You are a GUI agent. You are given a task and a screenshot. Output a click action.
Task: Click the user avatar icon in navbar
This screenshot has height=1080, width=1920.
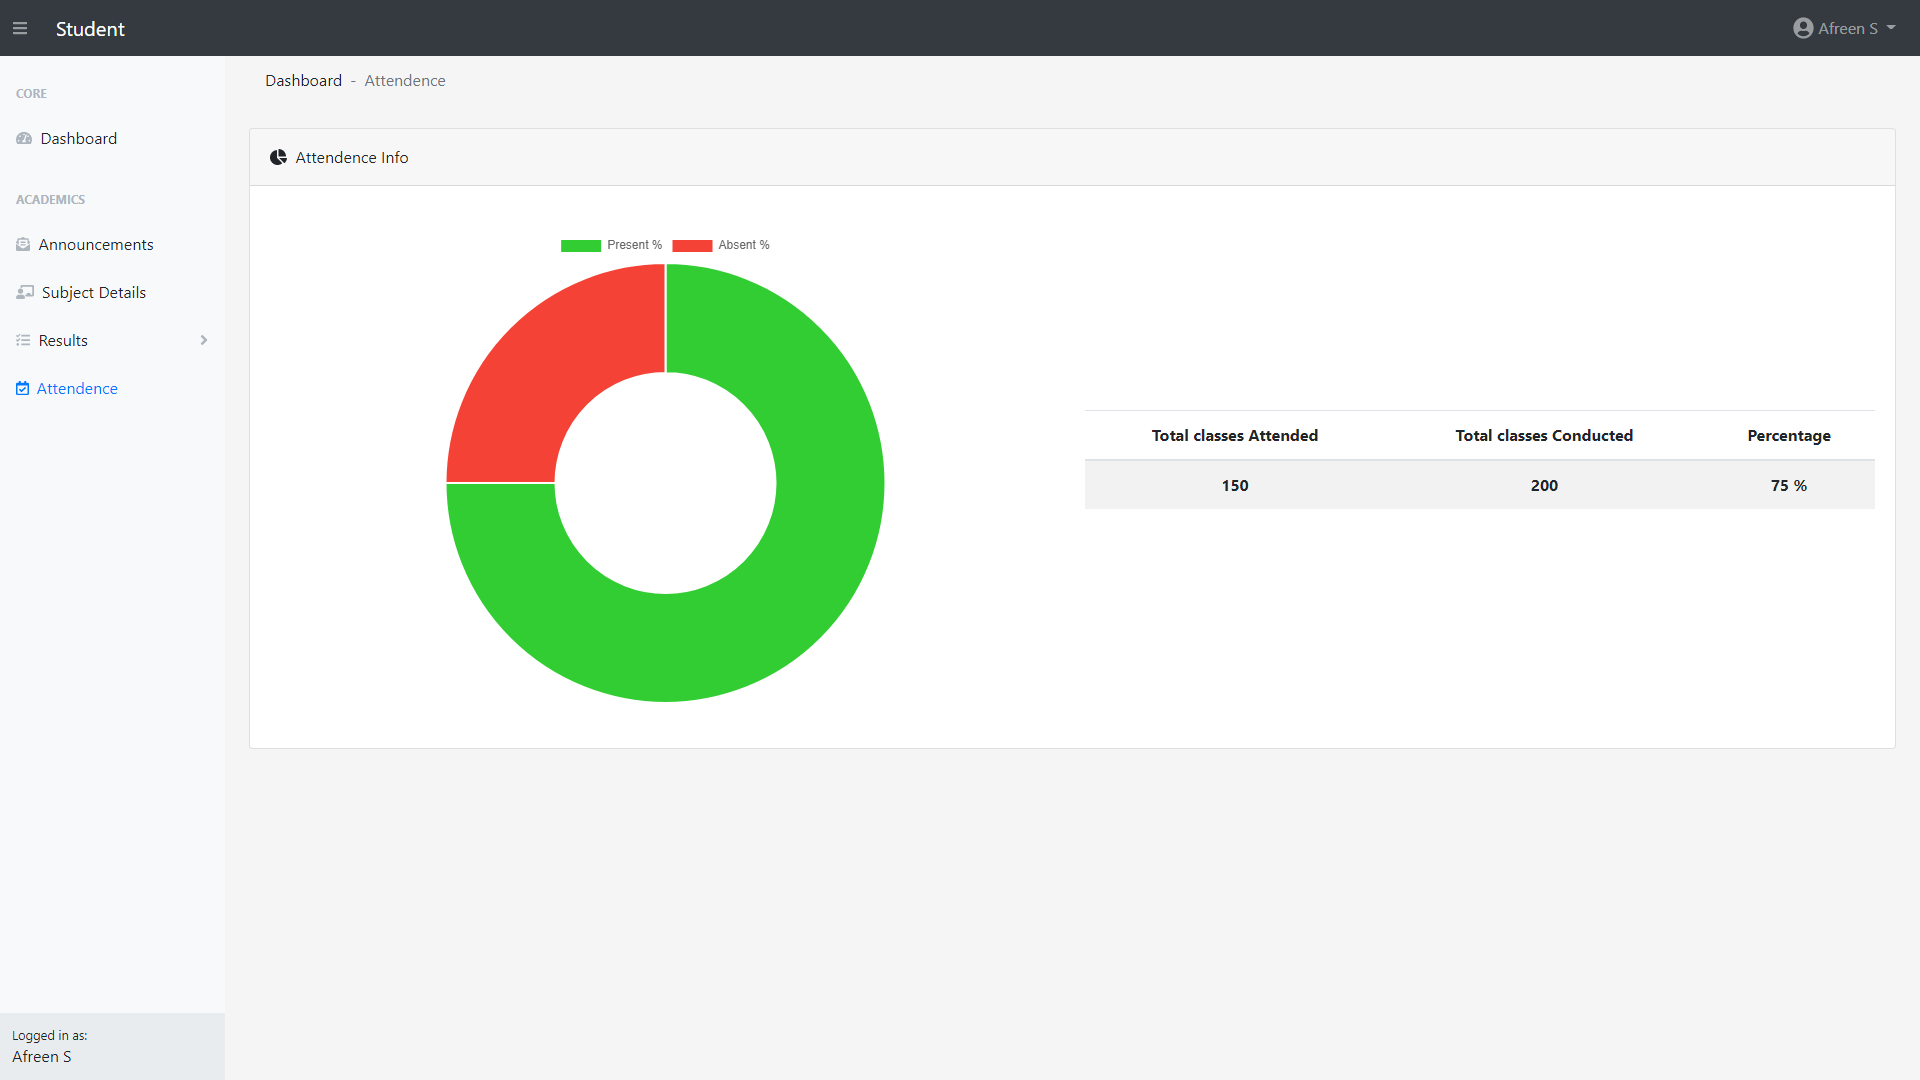1802,28
